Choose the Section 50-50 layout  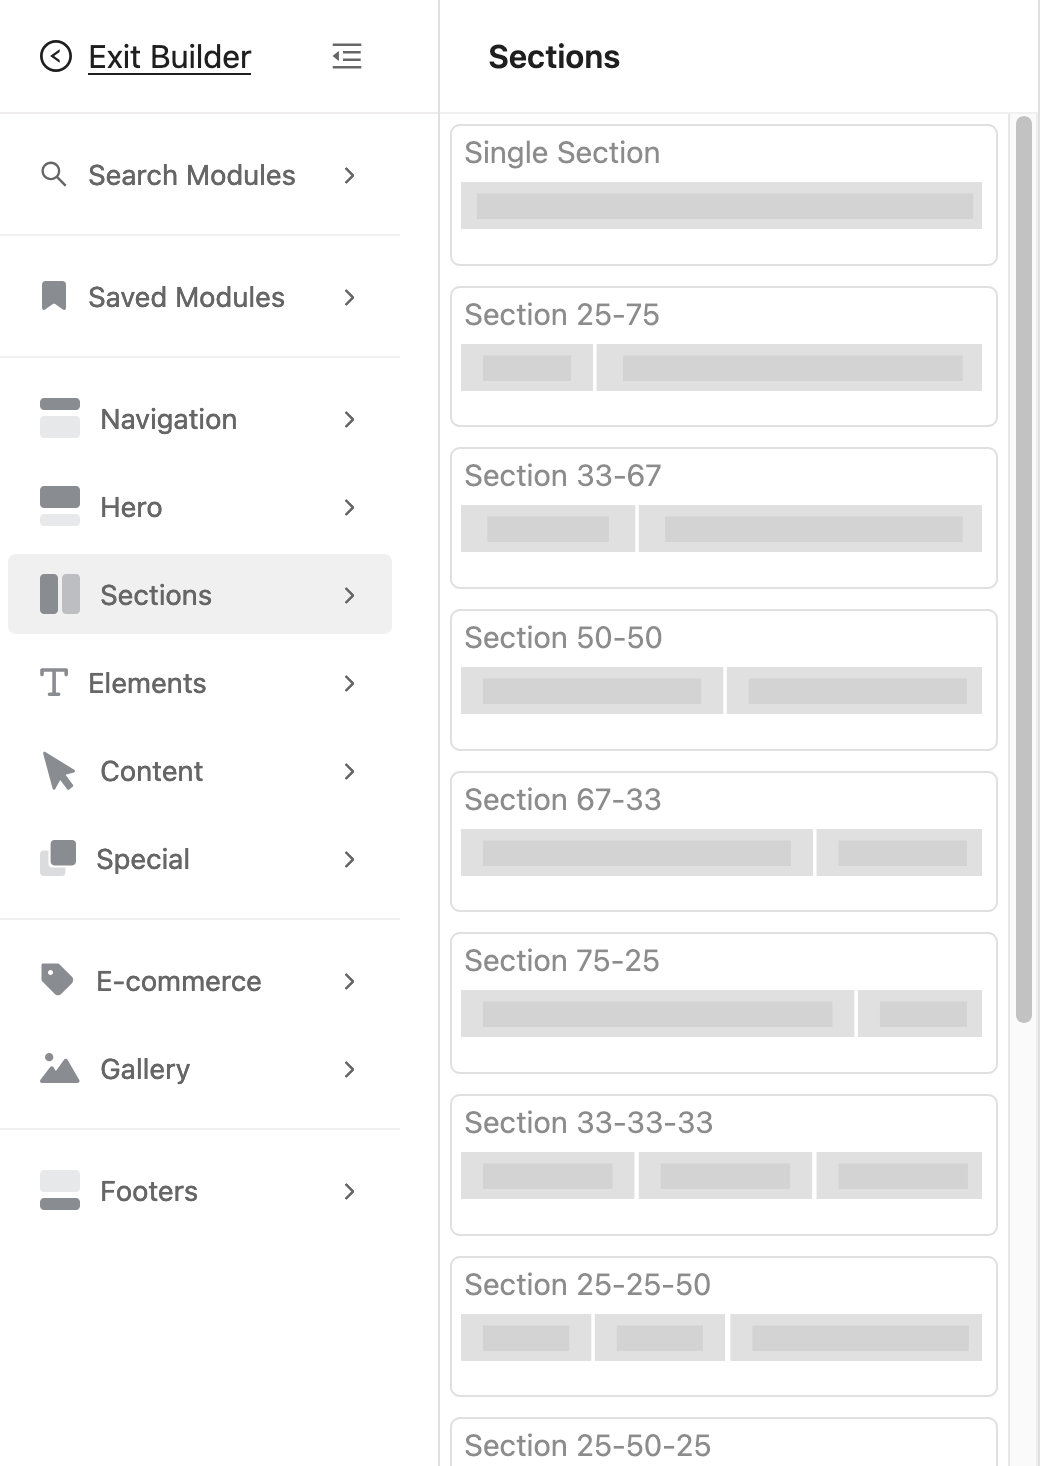(723, 680)
